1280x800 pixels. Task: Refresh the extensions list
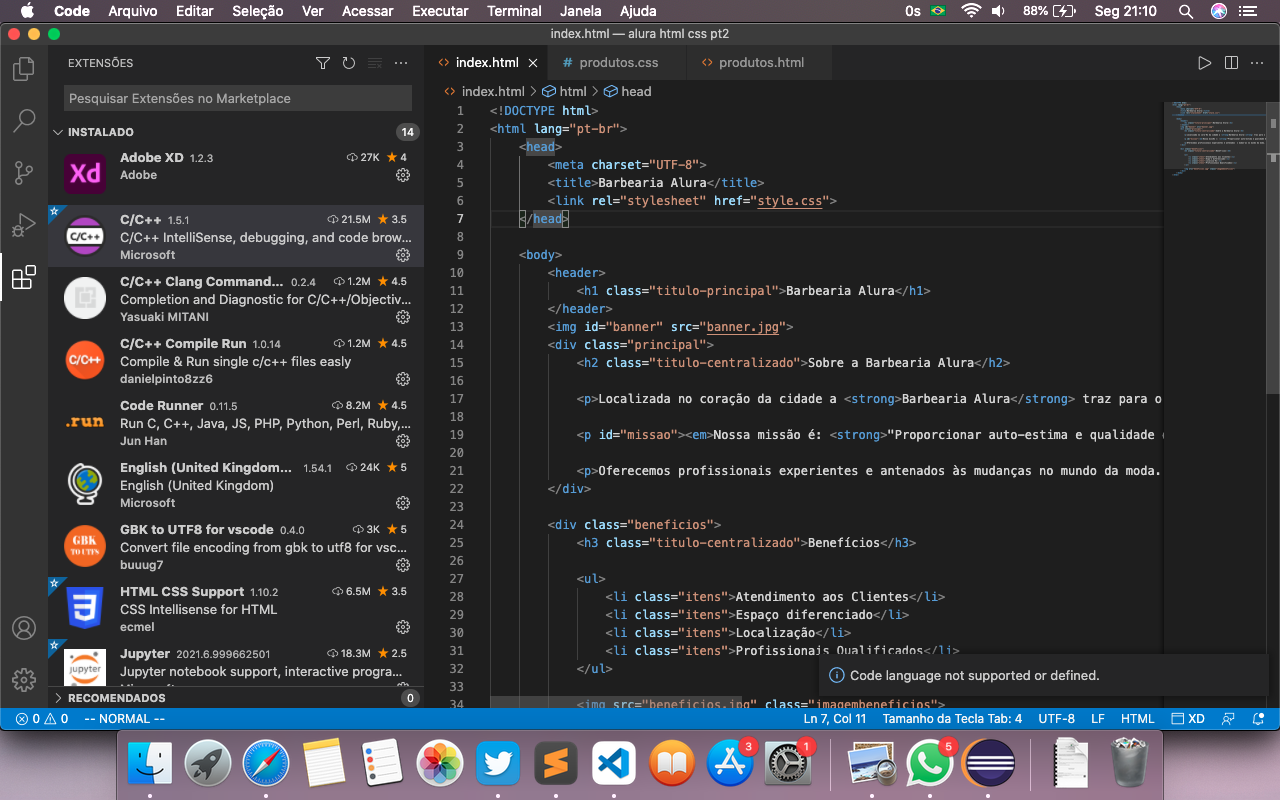348,63
